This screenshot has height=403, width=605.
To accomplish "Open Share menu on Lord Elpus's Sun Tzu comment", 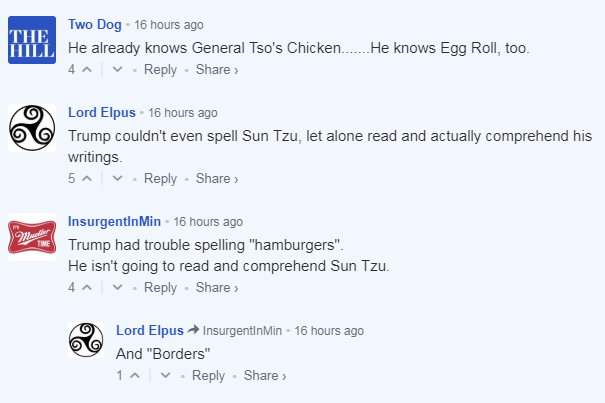I will point(217,179).
